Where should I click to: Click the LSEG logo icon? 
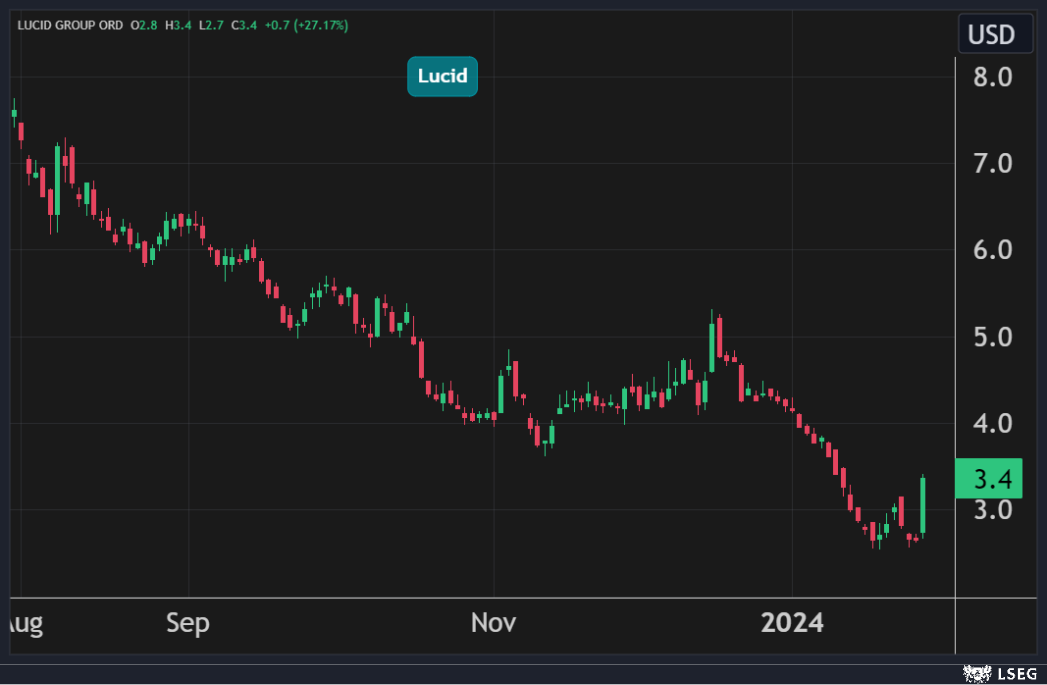pos(972,673)
